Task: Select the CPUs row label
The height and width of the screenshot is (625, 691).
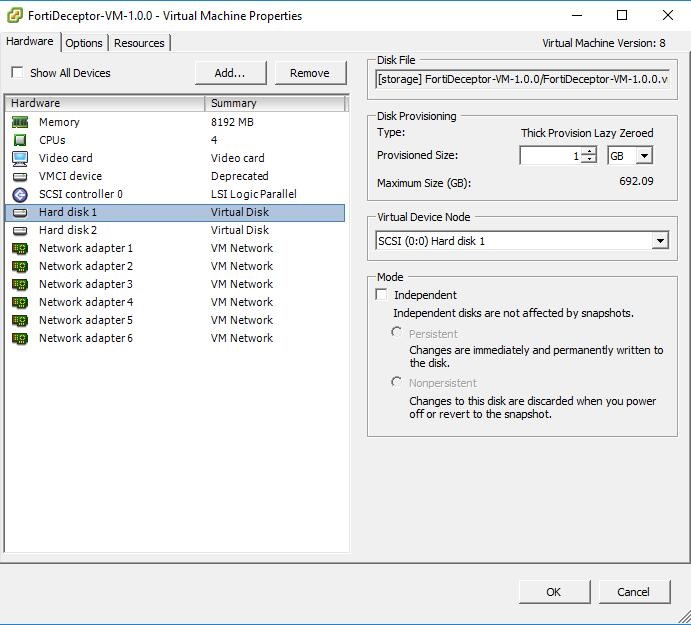Action: click(x=52, y=140)
